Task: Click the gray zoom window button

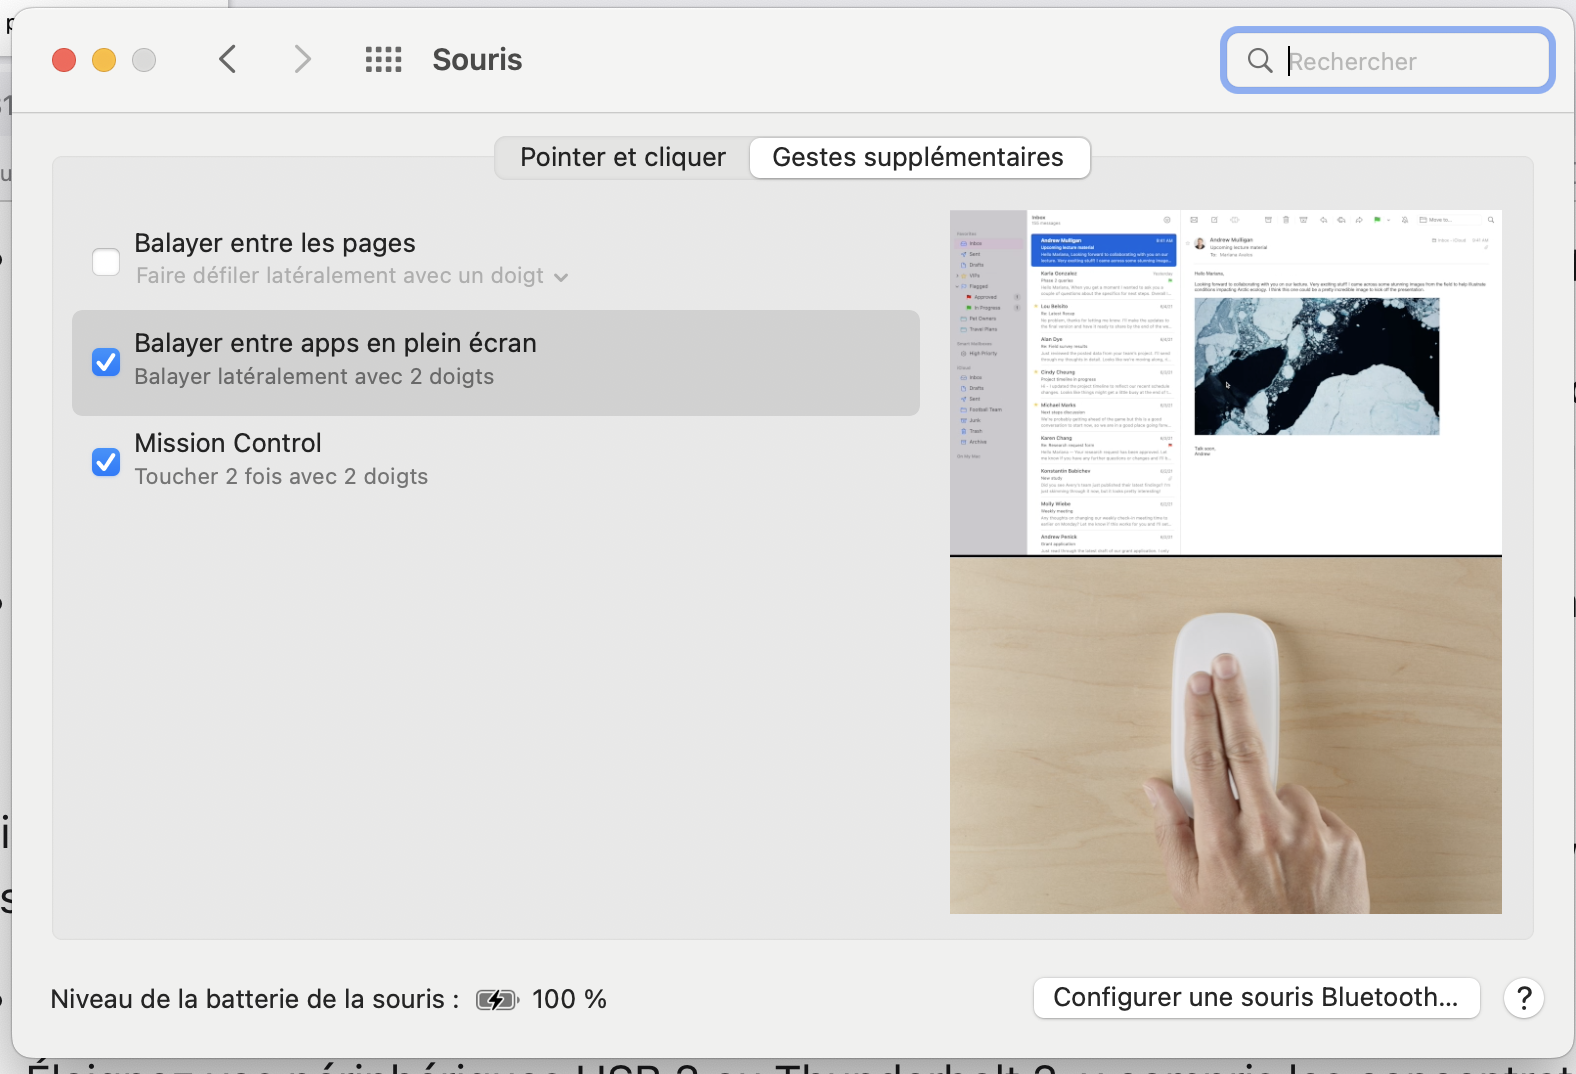Action: (144, 60)
